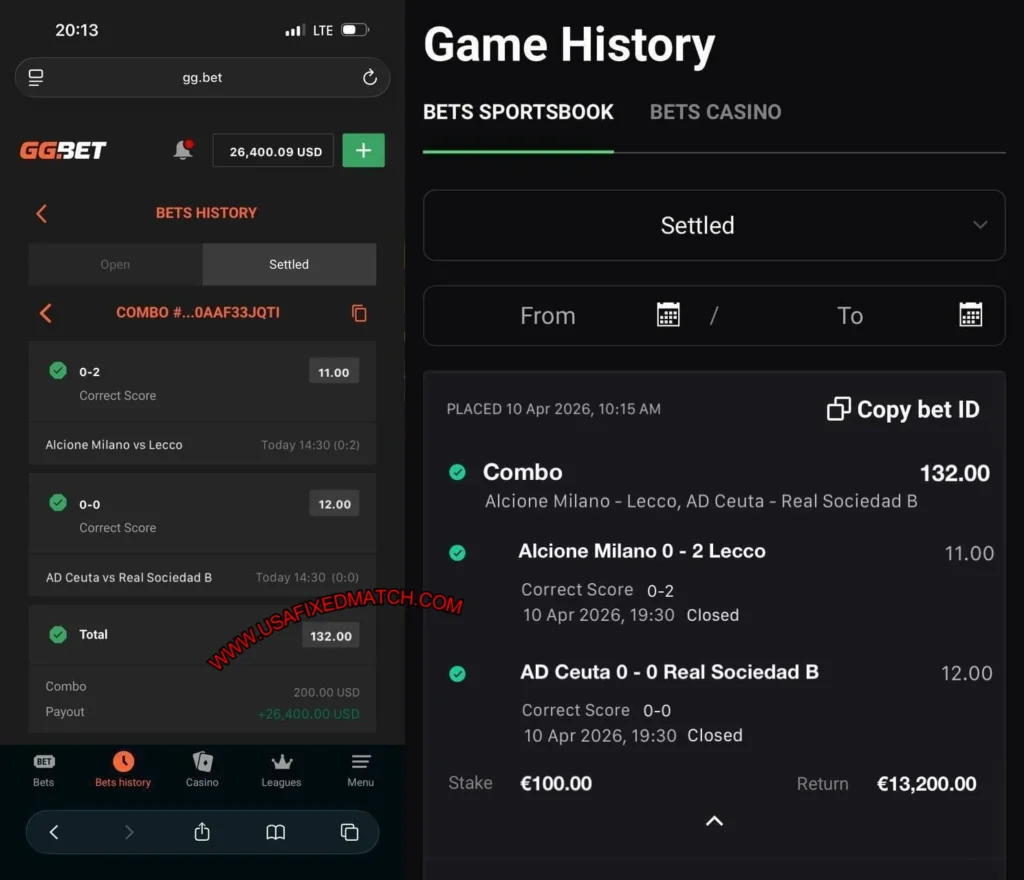The height and width of the screenshot is (880, 1024).
Task: Click the Copy bet ID button
Action: tap(901, 409)
